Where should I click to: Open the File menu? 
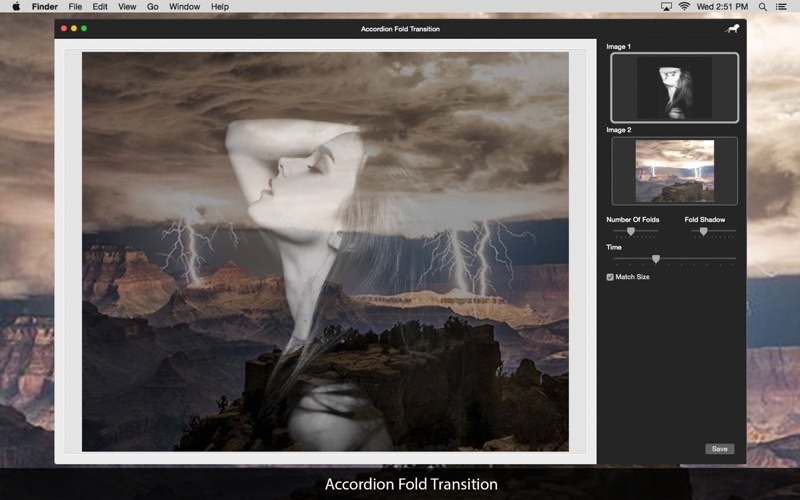[x=75, y=7]
